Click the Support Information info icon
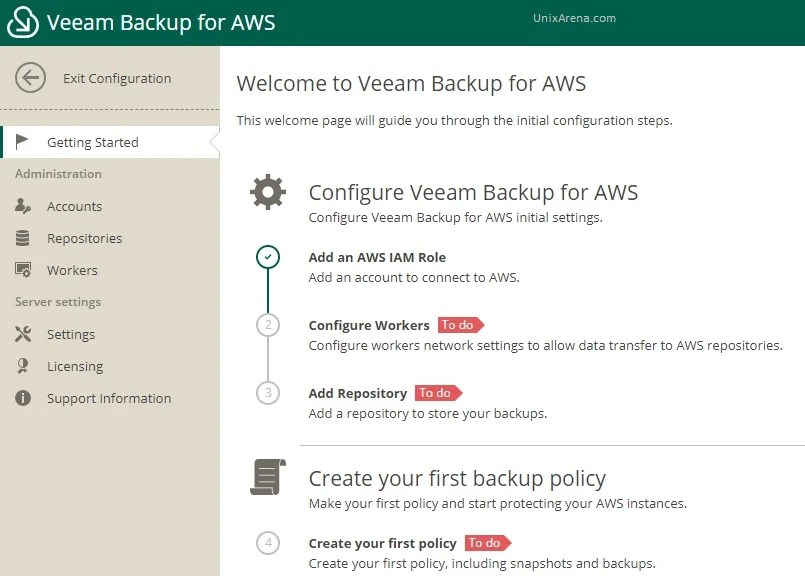This screenshot has height=576, width=805. click(x=22, y=398)
